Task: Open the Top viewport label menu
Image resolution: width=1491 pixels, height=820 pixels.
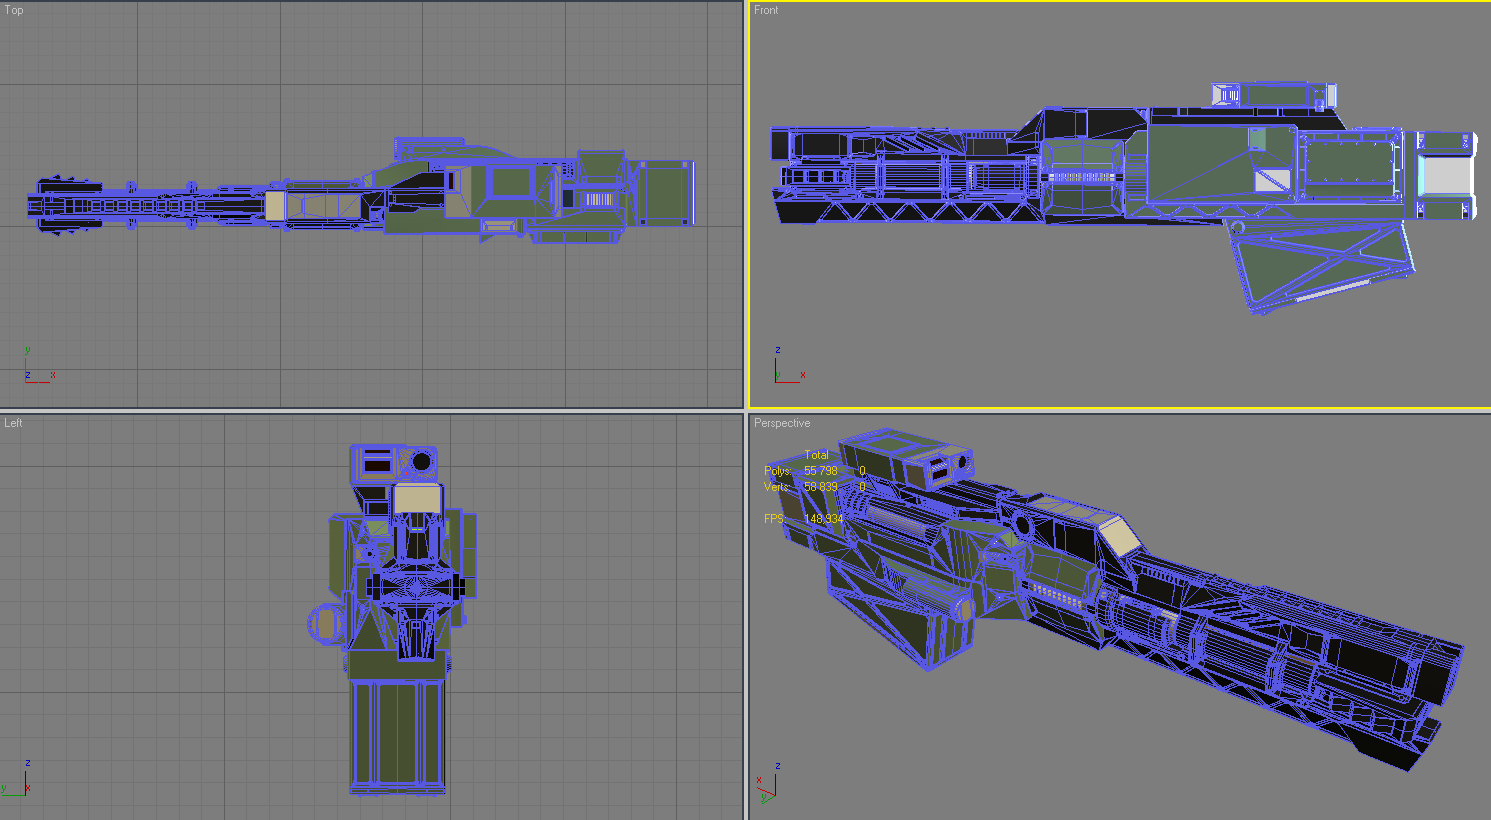Action: pyautogui.click(x=13, y=9)
